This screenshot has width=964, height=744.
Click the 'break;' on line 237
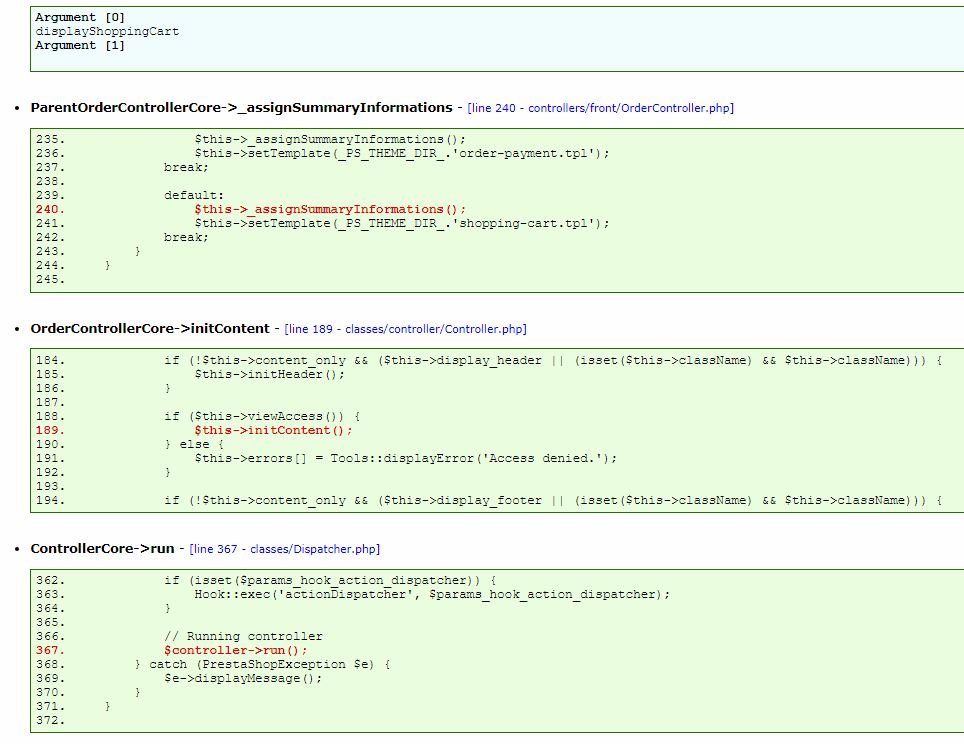(x=186, y=167)
